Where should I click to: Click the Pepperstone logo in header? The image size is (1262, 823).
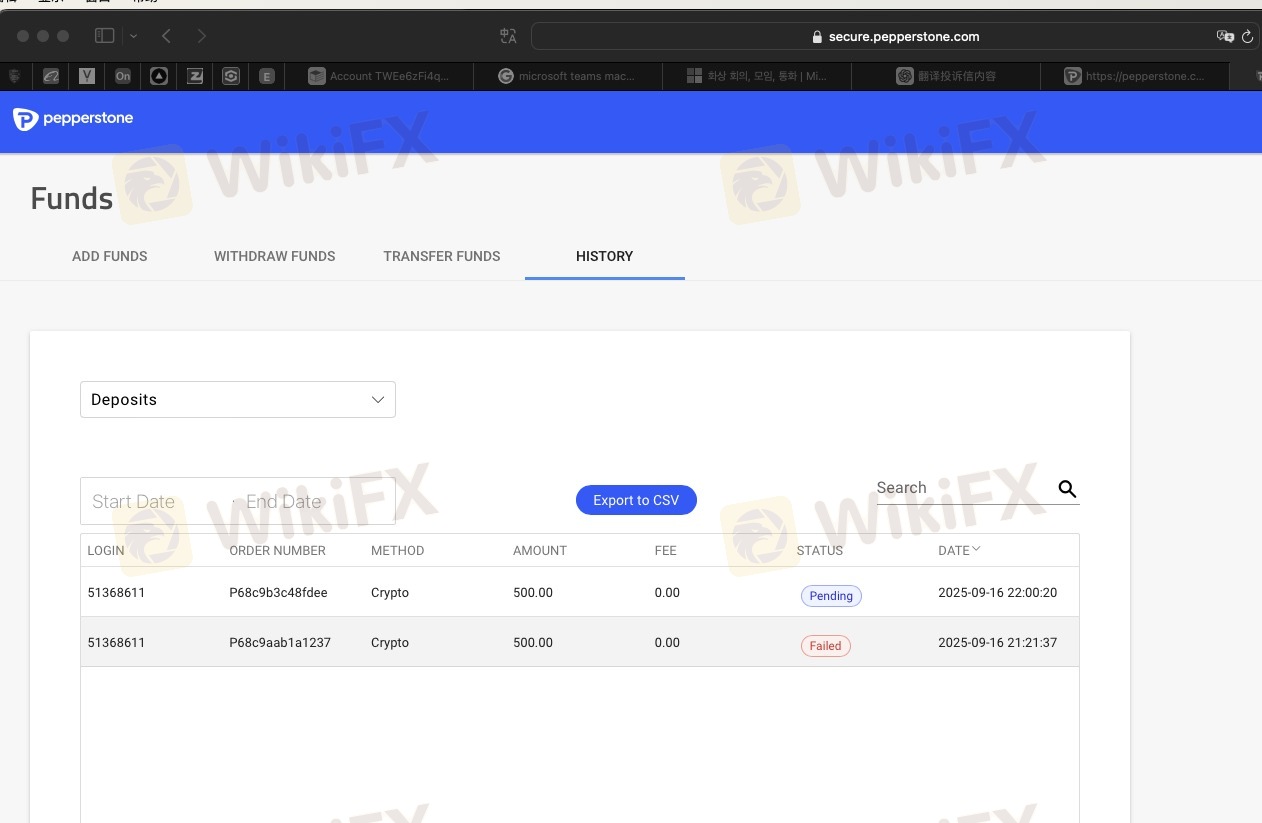[x=73, y=119]
